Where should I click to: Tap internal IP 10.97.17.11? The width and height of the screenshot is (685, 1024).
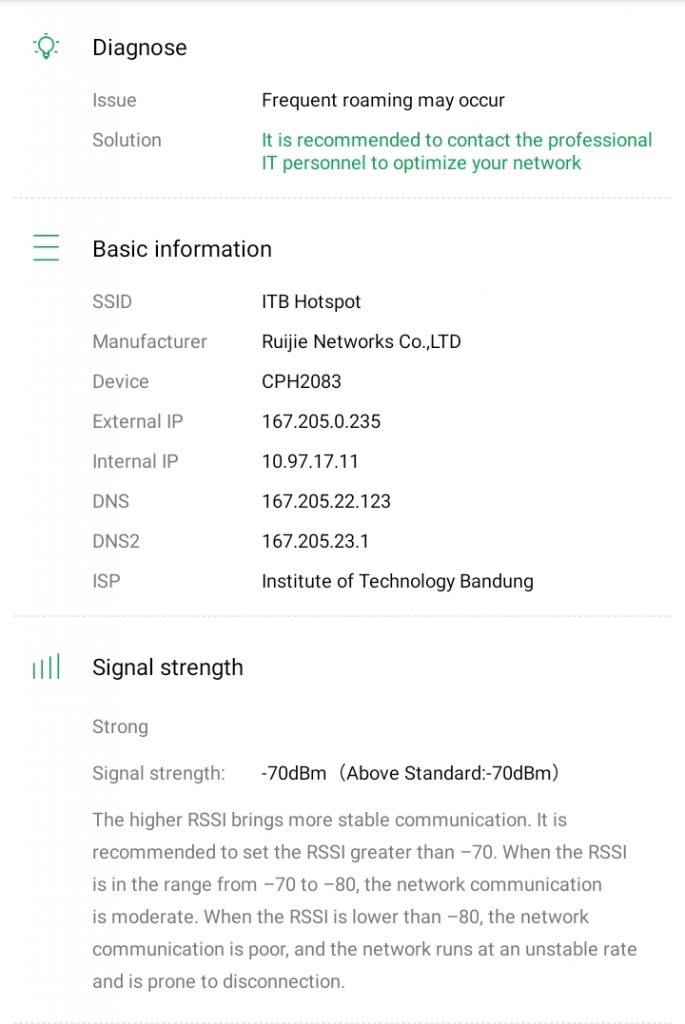pos(310,461)
